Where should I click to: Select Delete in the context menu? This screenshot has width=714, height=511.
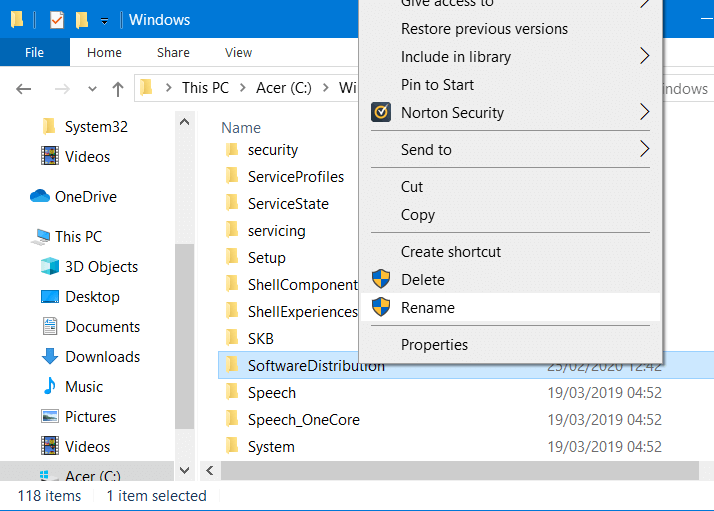(x=423, y=280)
